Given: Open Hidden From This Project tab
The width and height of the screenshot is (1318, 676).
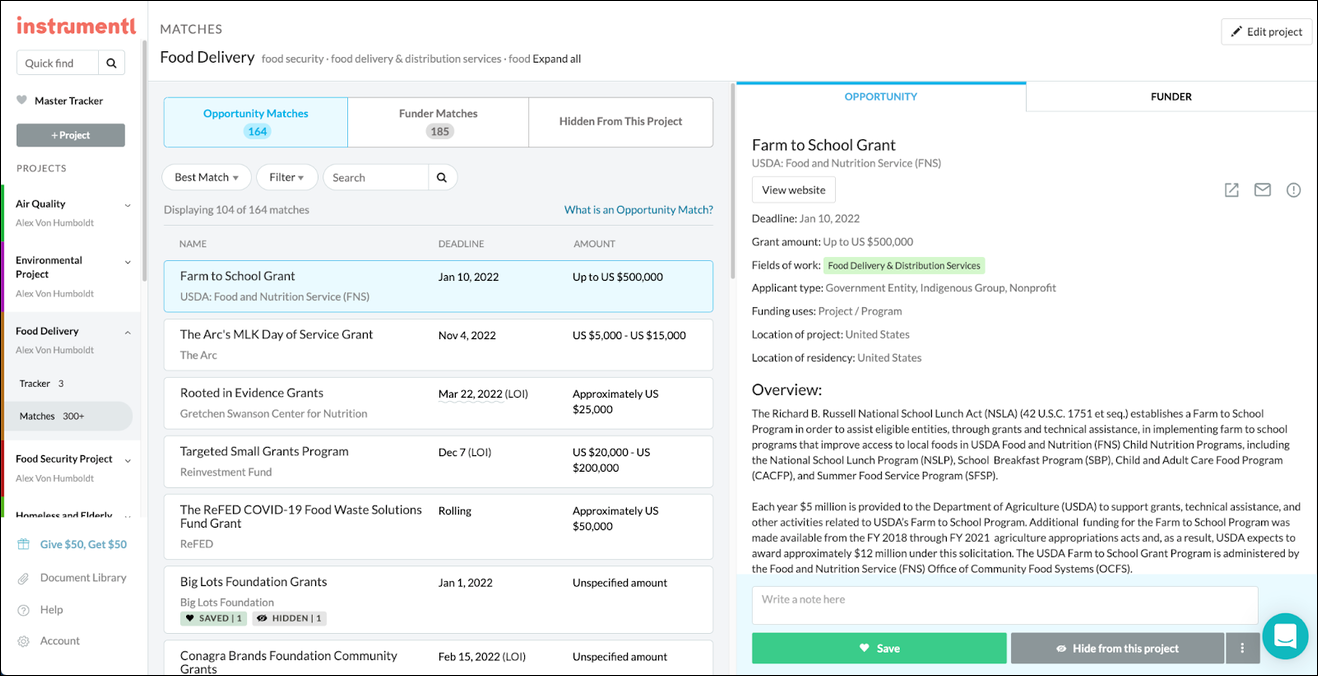Looking at the screenshot, I should (x=621, y=122).
